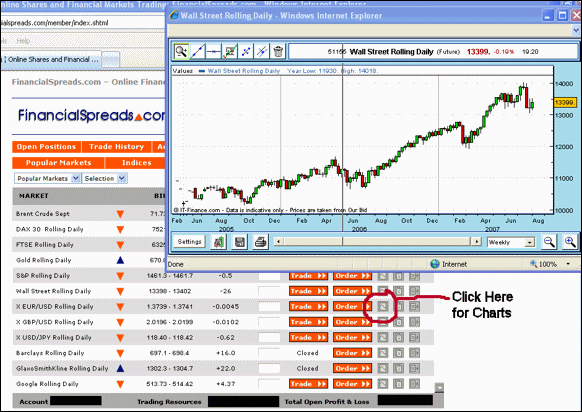
Task: Click Trade button for Wall Street Rolling Daily
Action: 308,291
